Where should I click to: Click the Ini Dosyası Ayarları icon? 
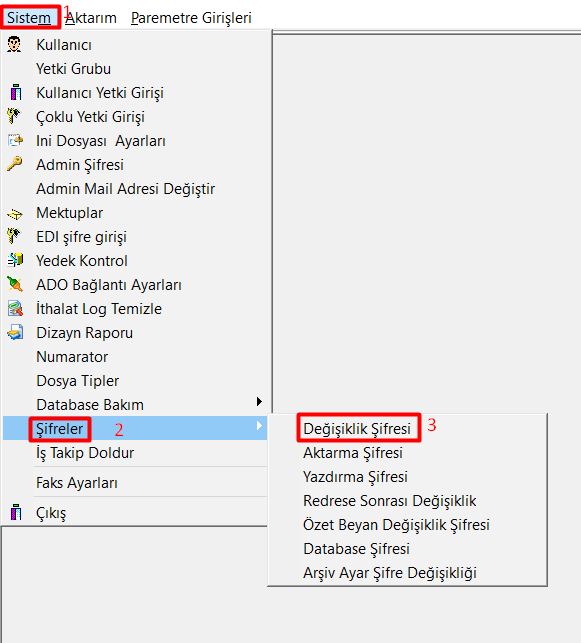(x=15, y=140)
